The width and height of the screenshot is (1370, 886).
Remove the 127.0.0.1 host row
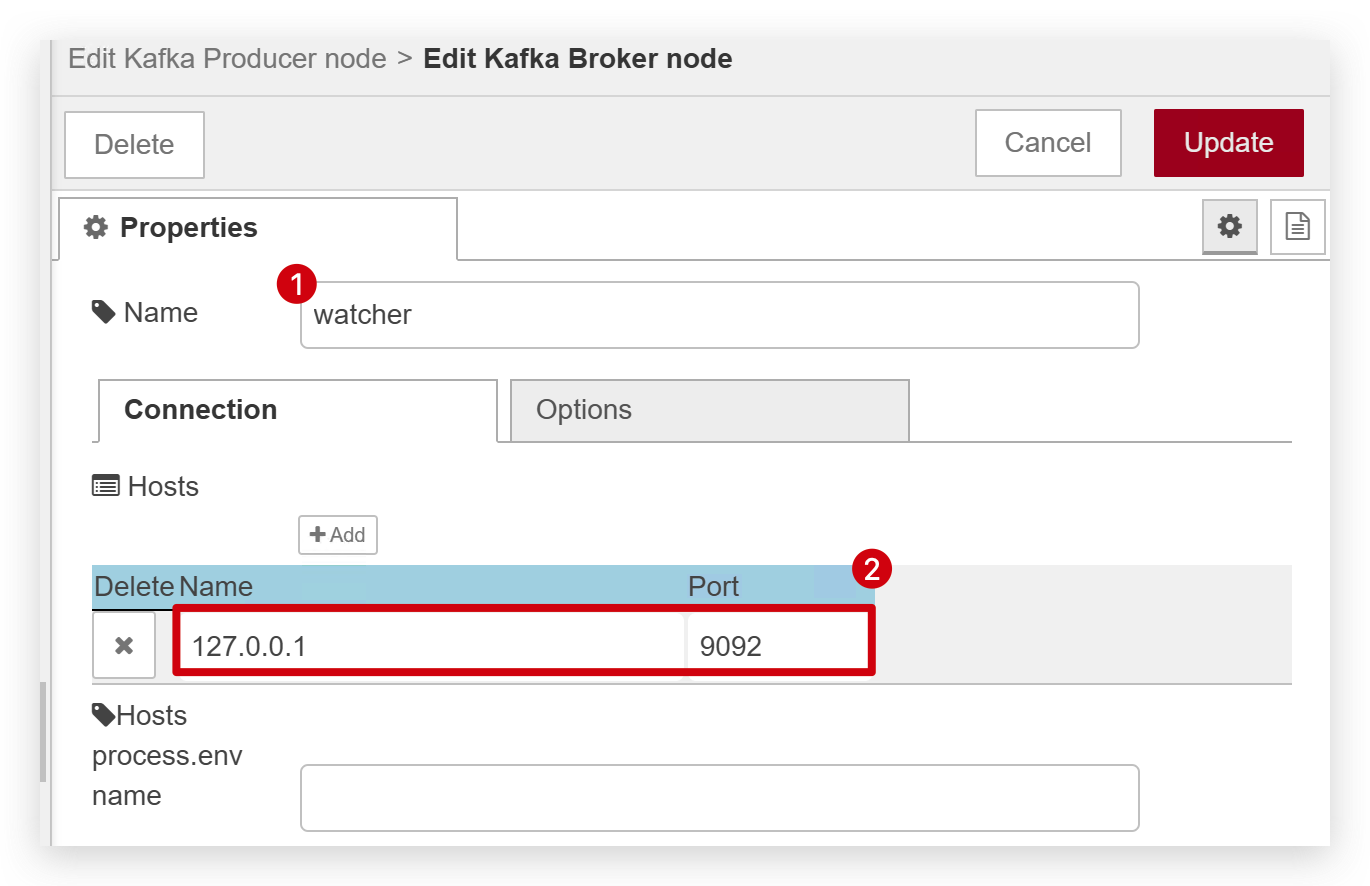click(x=124, y=645)
